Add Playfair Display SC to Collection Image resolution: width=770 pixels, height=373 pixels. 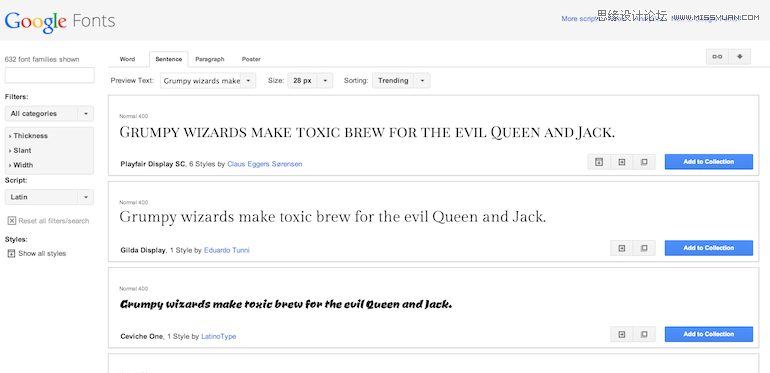point(709,161)
